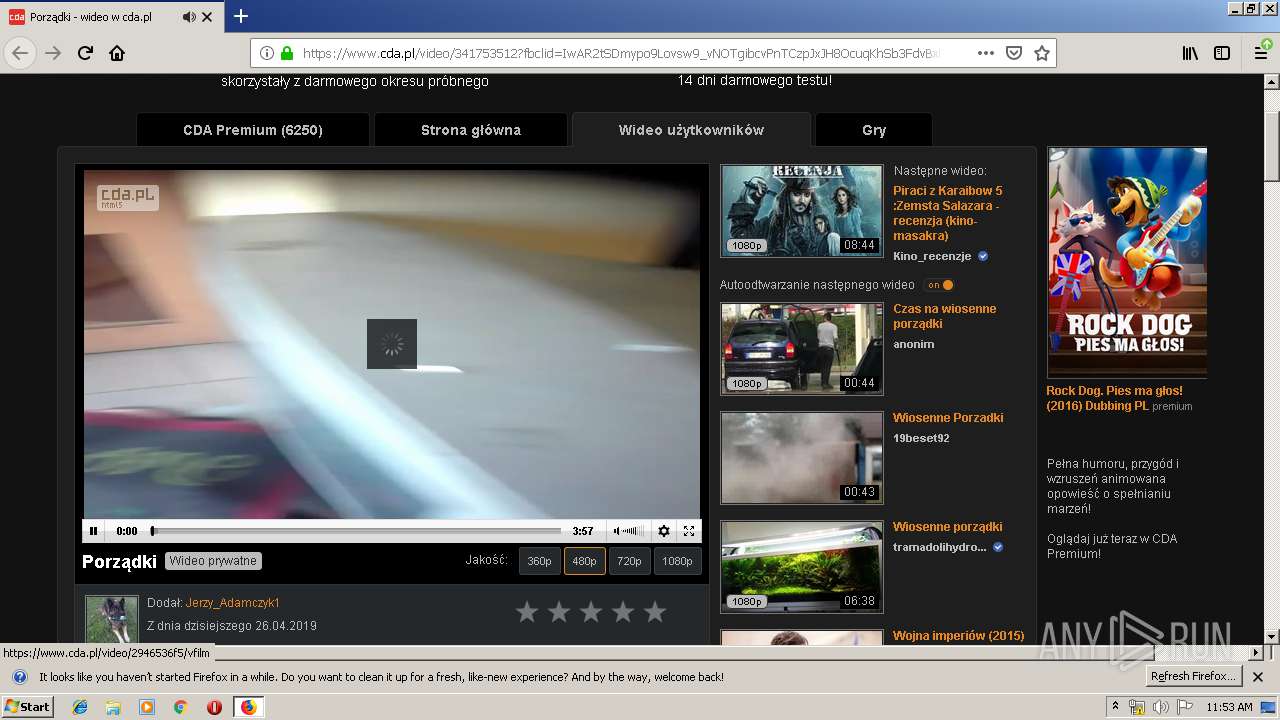This screenshot has width=1280, height=720.
Task: Bookmark this page with star
Action: pos(1042,53)
